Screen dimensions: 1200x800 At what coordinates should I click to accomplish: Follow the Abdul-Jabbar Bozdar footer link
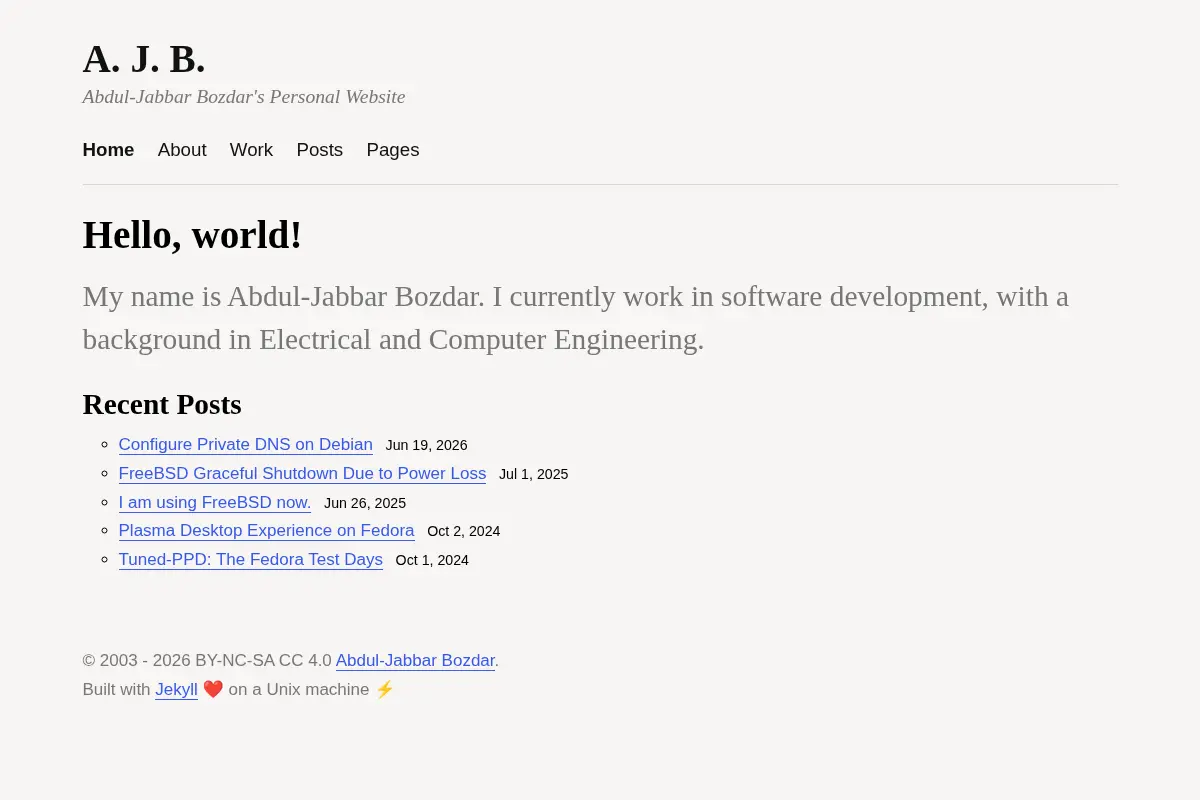coord(415,661)
